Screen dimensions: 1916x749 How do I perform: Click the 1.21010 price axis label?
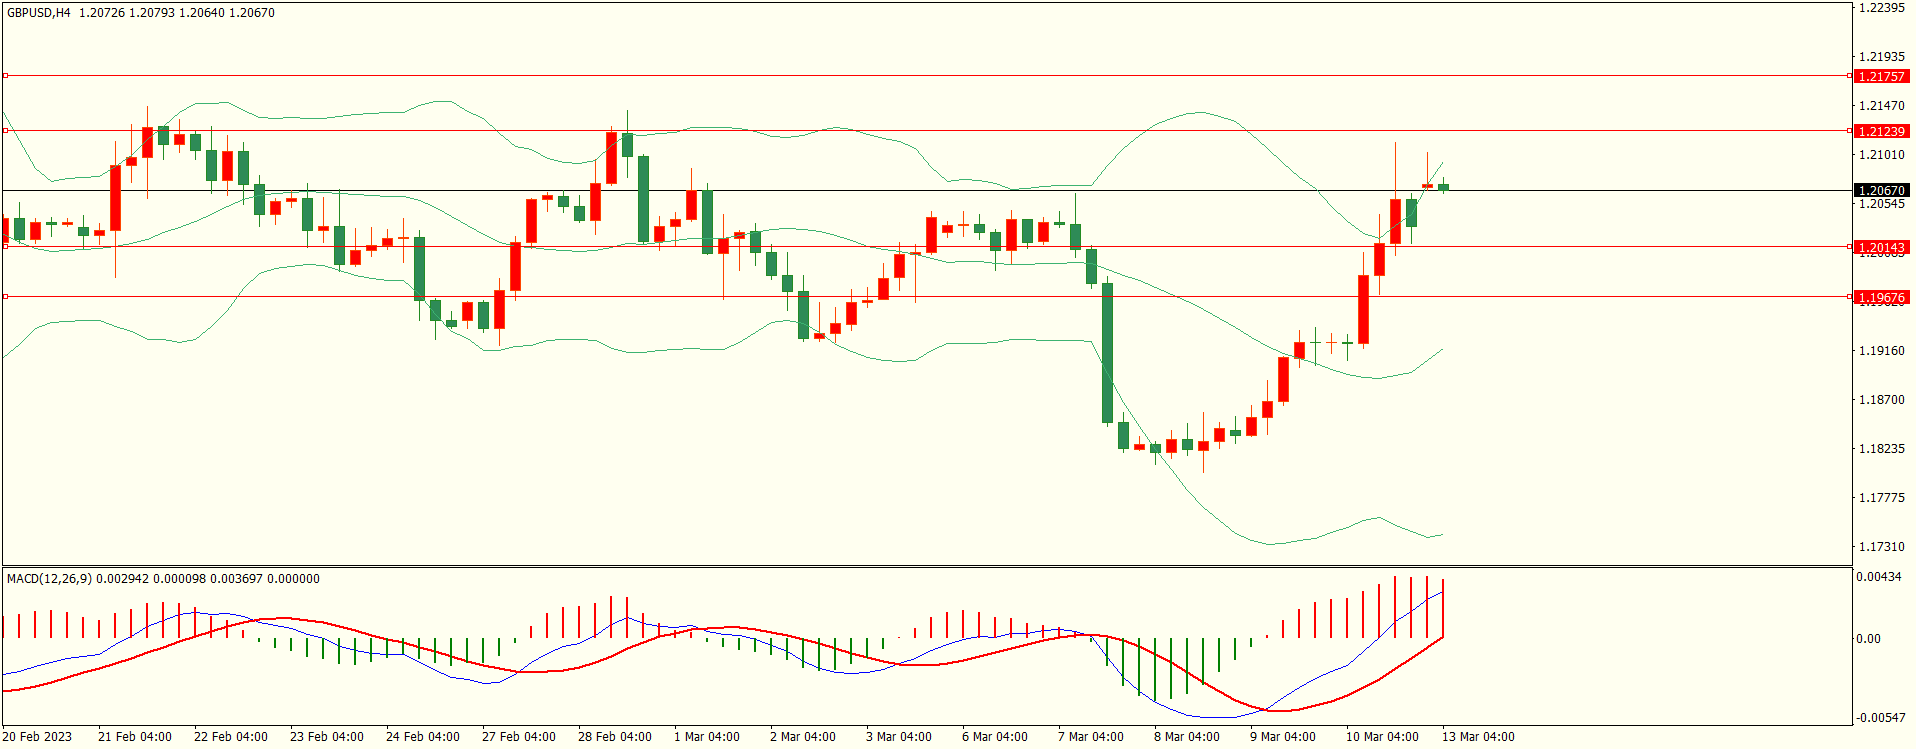[x=1881, y=155]
